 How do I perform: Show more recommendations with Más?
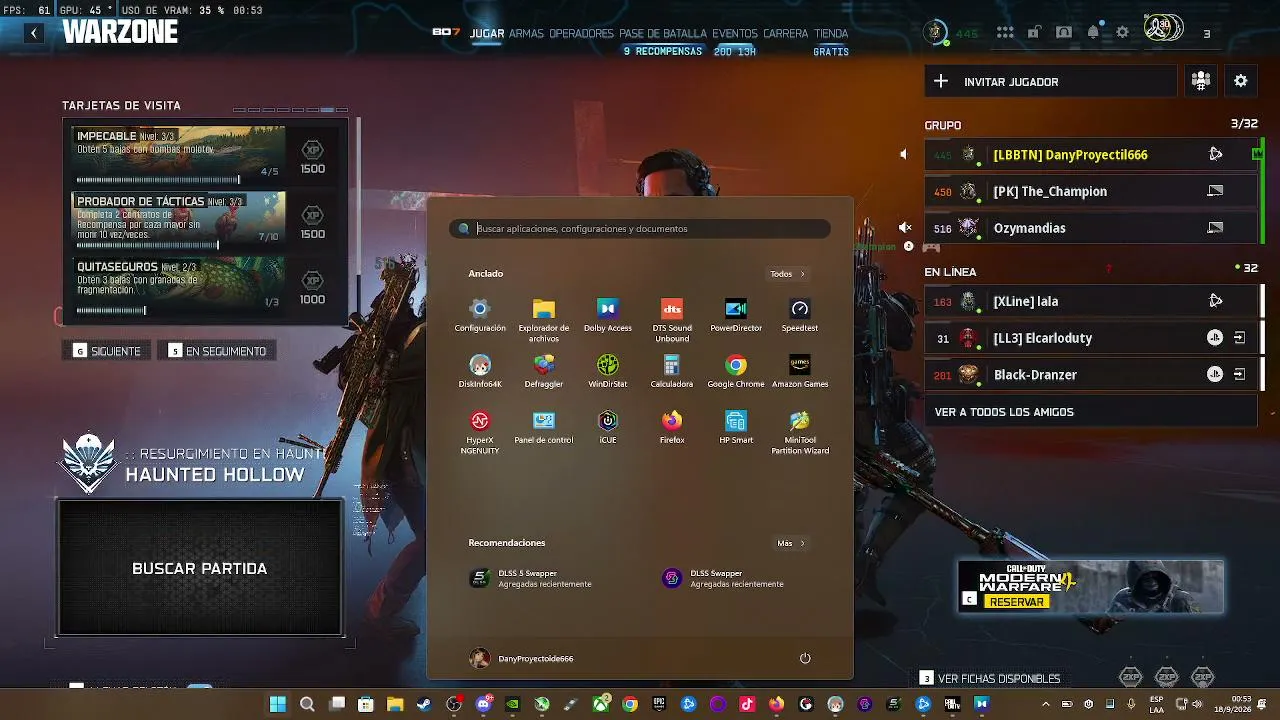pos(791,543)
